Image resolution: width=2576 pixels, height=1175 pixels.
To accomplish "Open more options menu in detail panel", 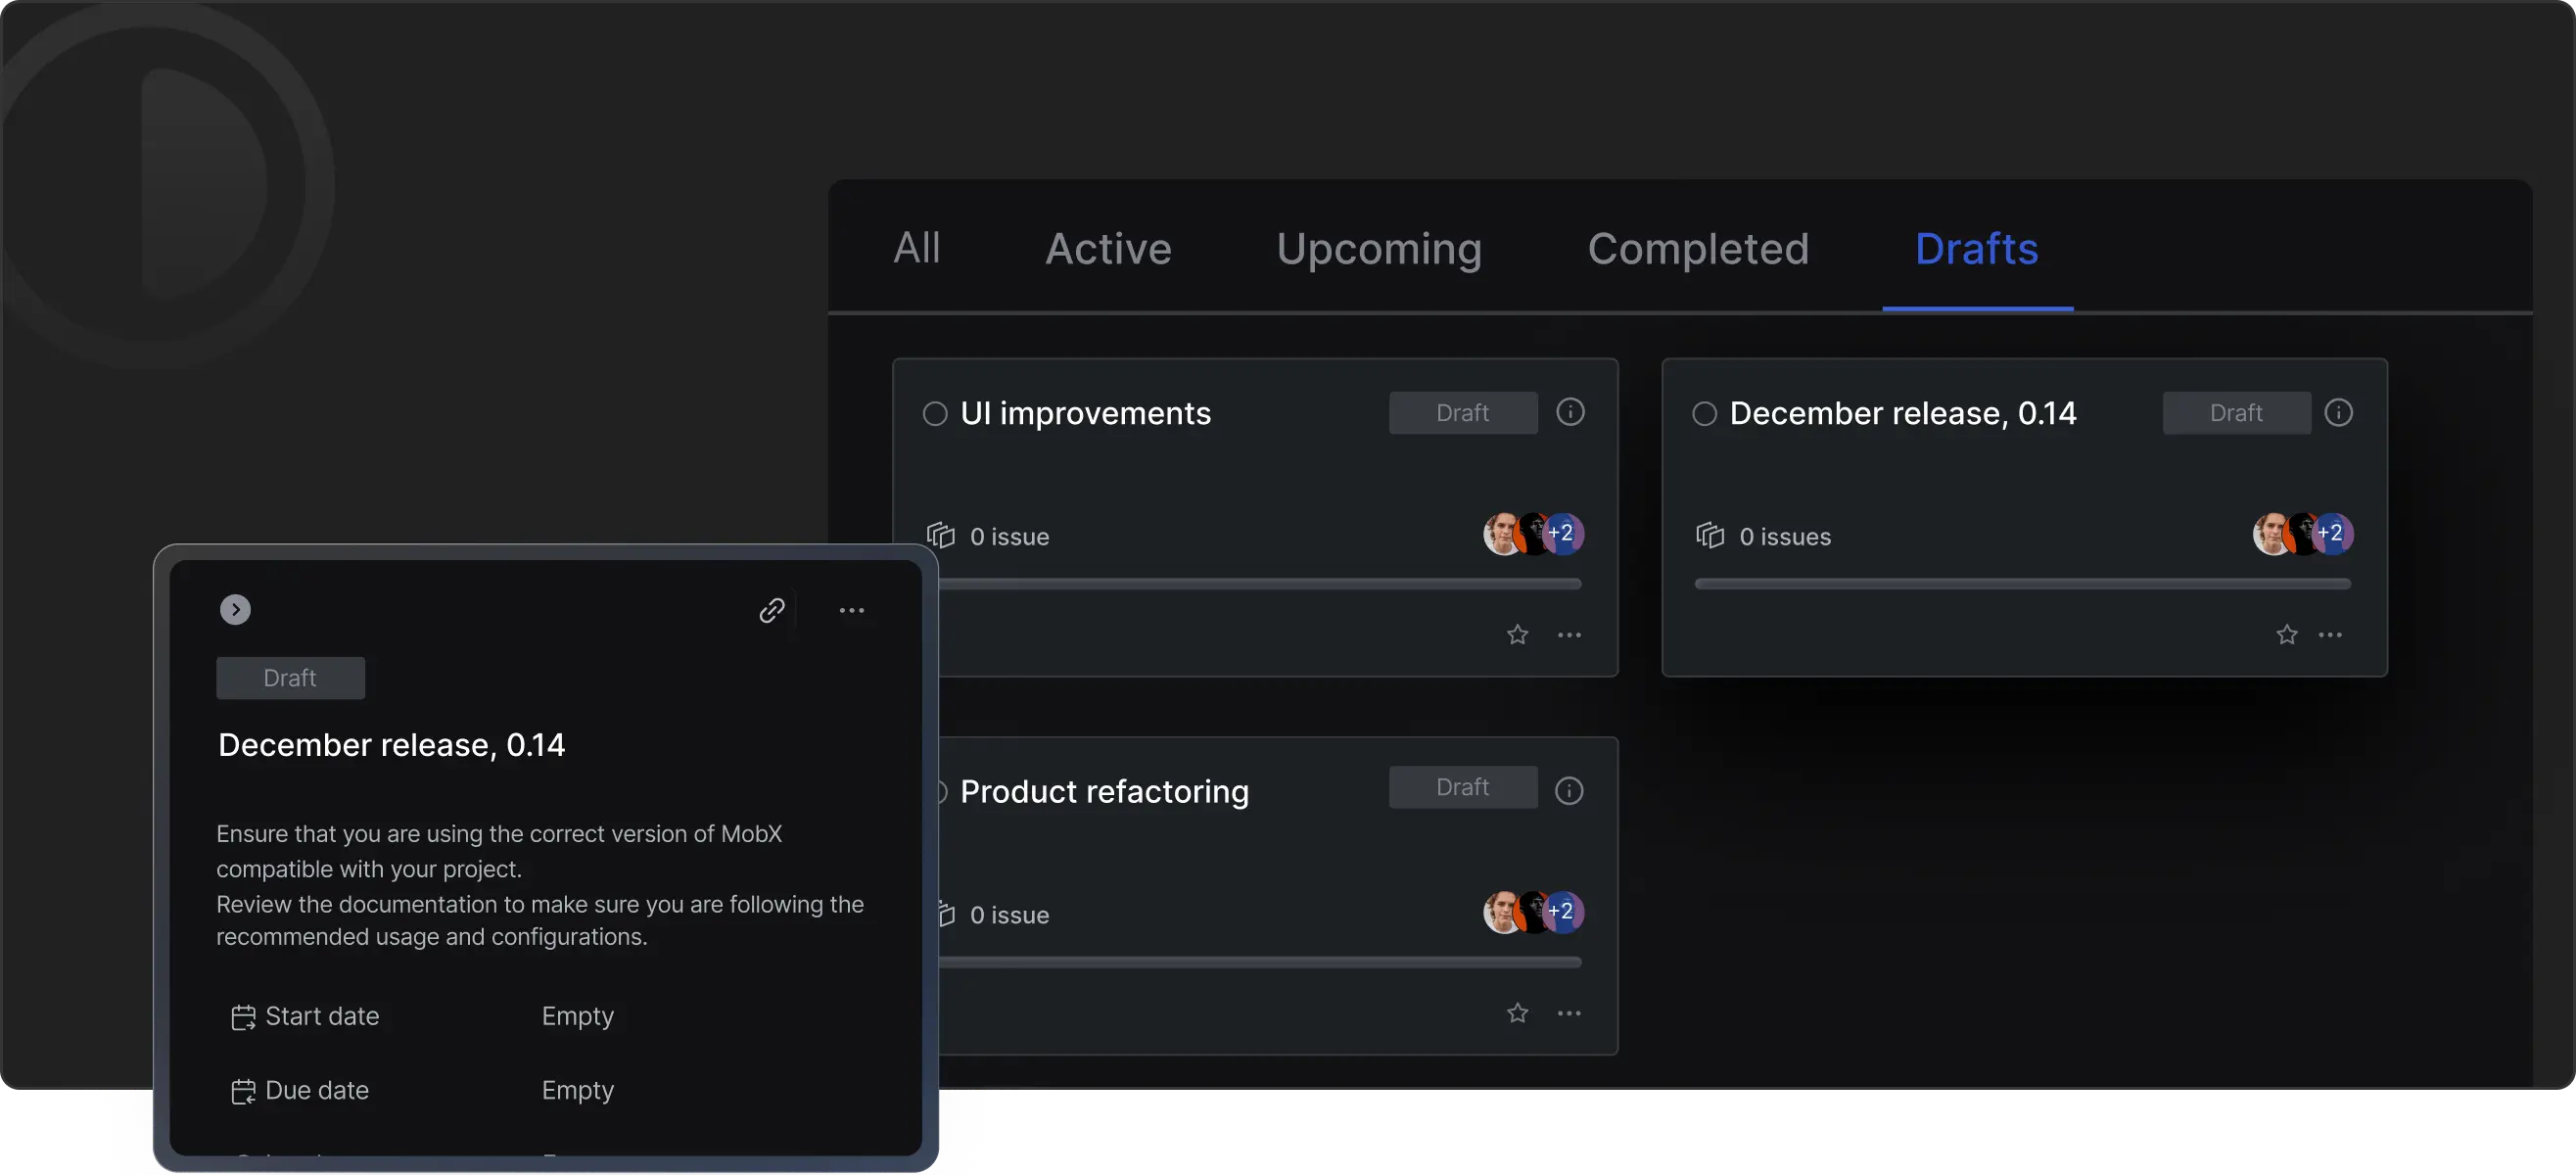I will (x=851, y=610).
